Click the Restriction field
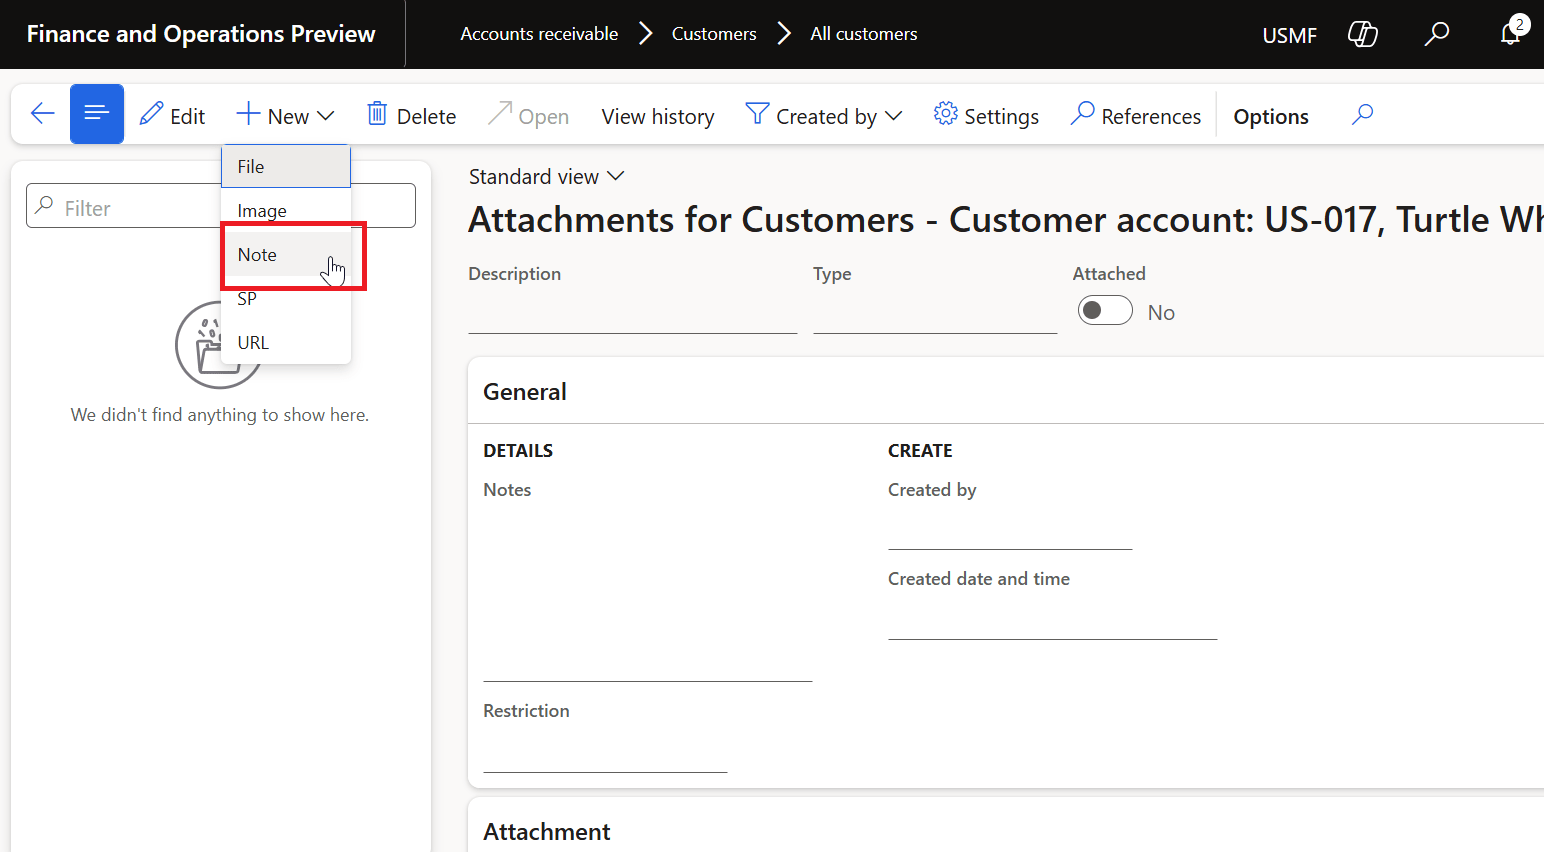 coord(605,751)
